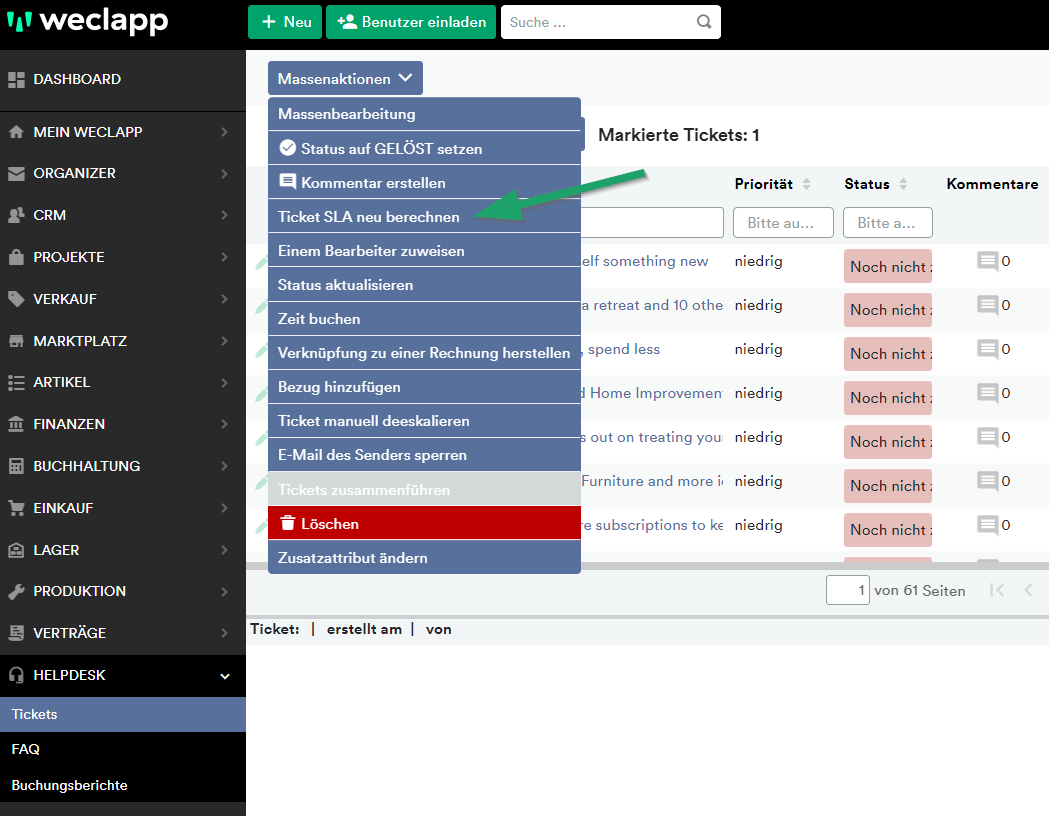The width and height of the screenshot is (1049, 816).
Task: Select Zusatzattribut ändern entry
Action: point(424,557)
